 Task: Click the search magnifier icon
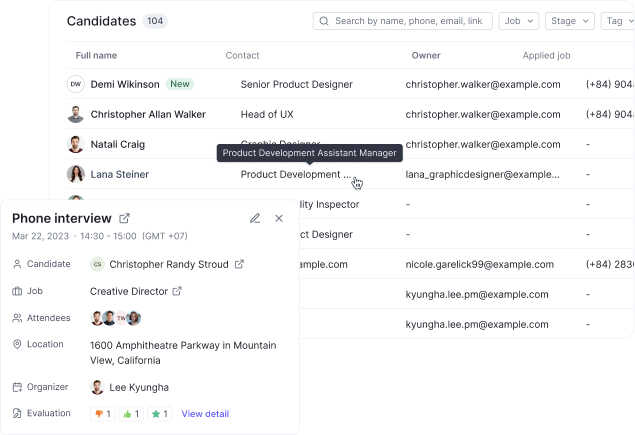(324, 20)
